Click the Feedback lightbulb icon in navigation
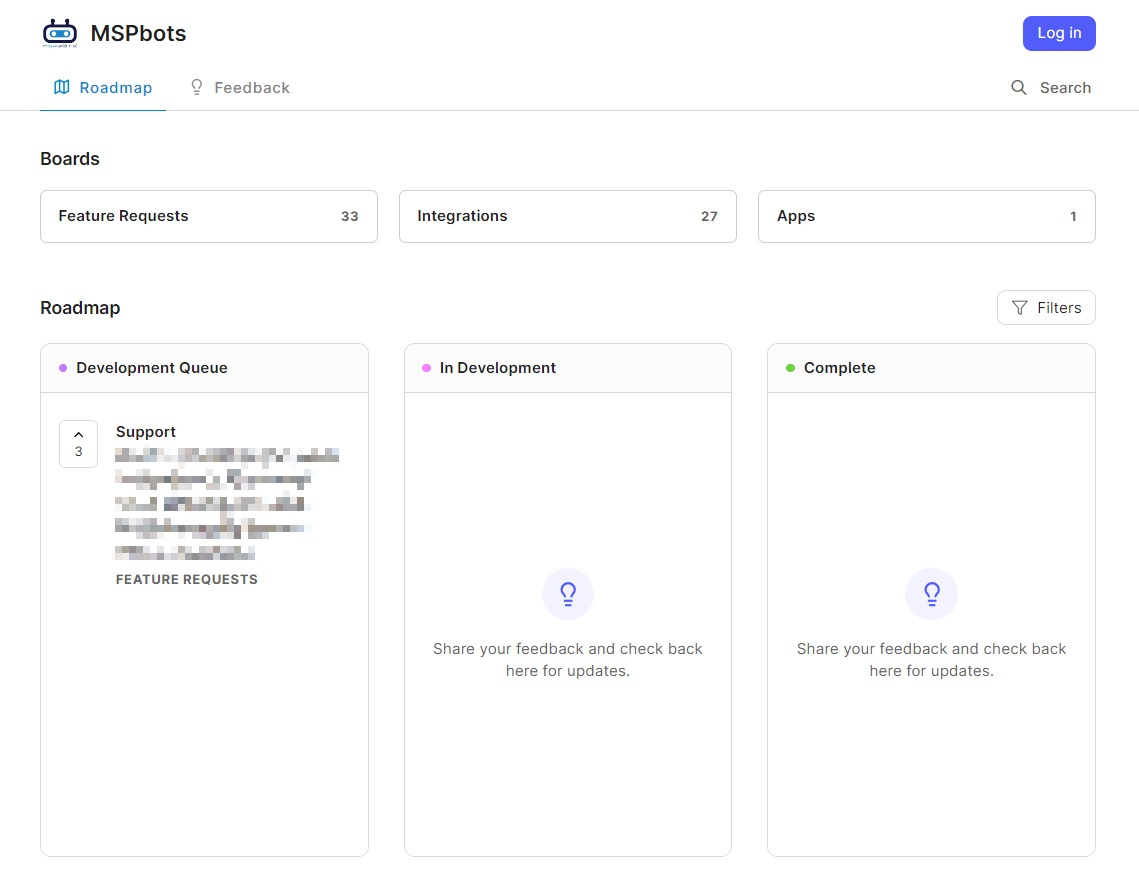Image resolution: width=1139 pixels, height=871 pixels. click(197, 87)
